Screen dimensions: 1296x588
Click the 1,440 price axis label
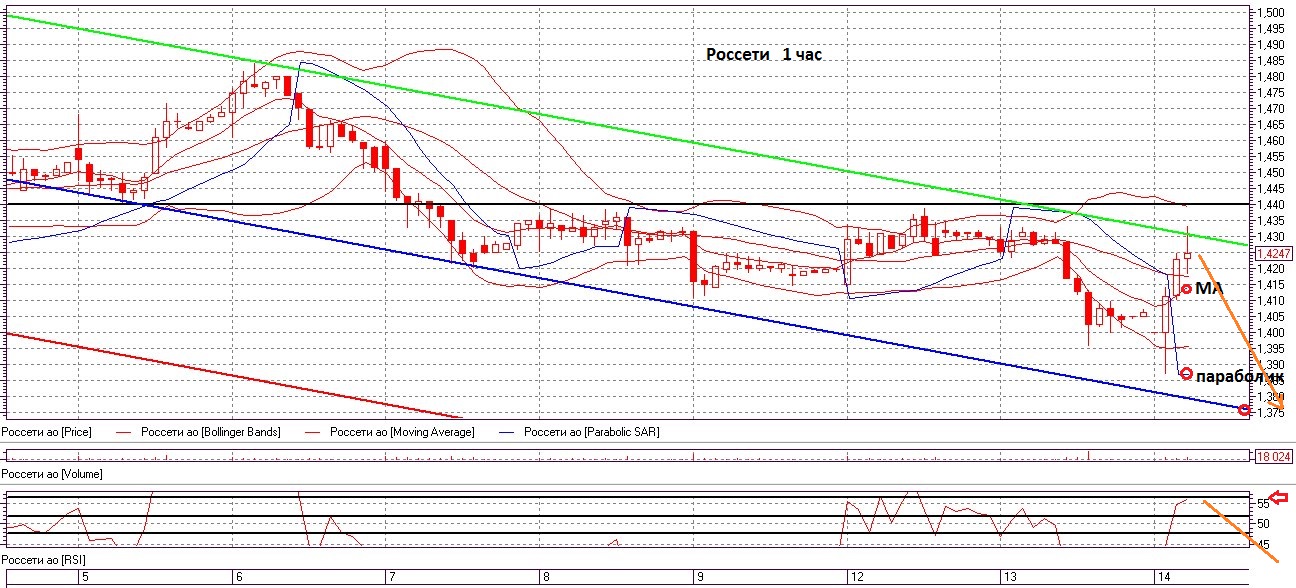(1271, 204)
